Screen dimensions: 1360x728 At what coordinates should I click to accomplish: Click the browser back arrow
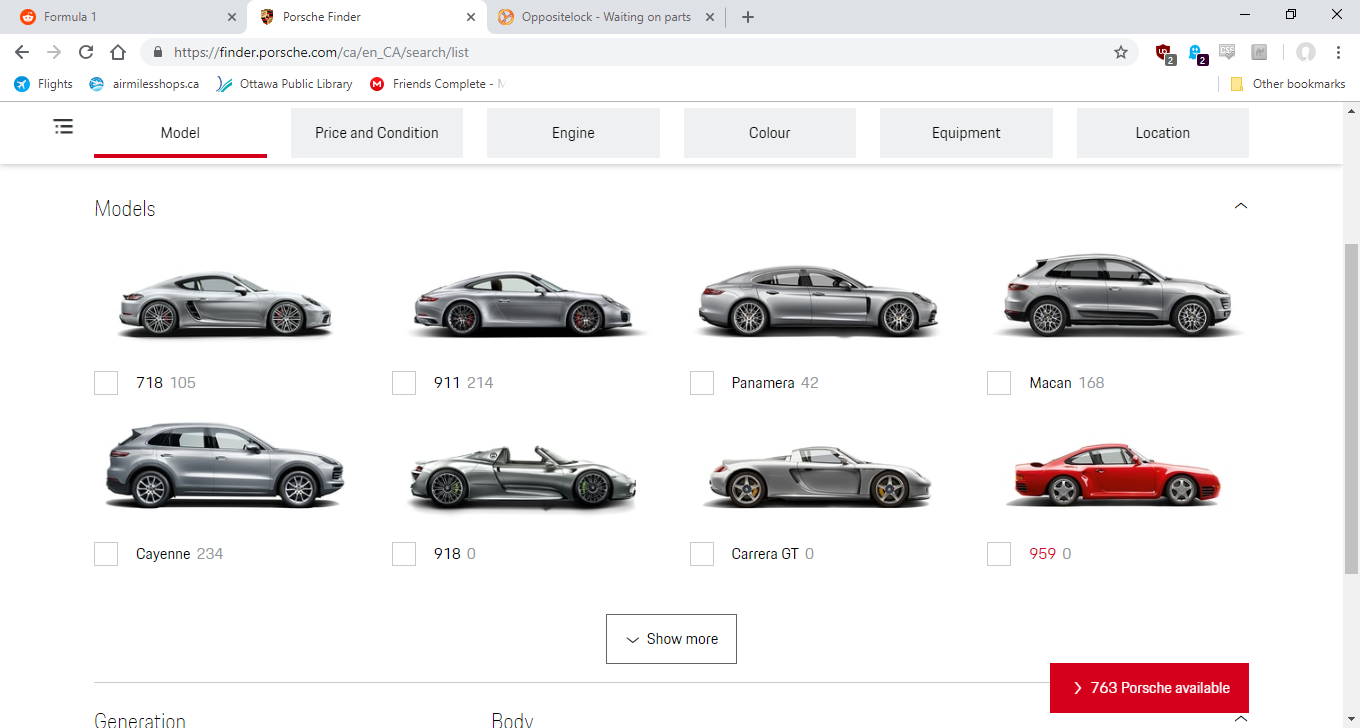coord(22,52)
